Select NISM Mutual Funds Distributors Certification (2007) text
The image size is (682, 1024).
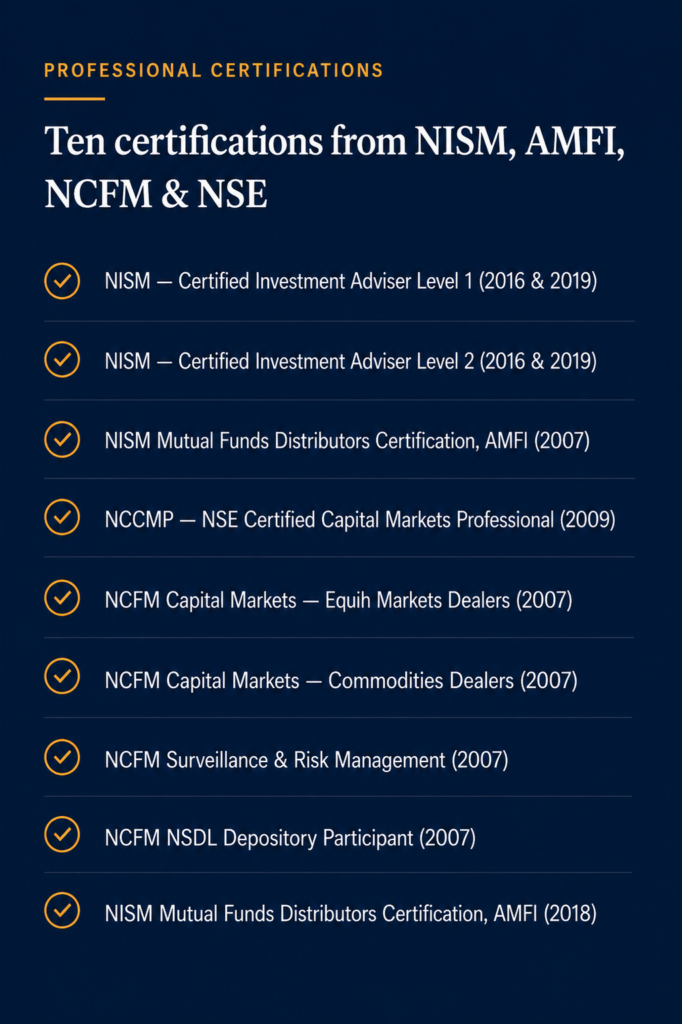(x=348, y=441)
